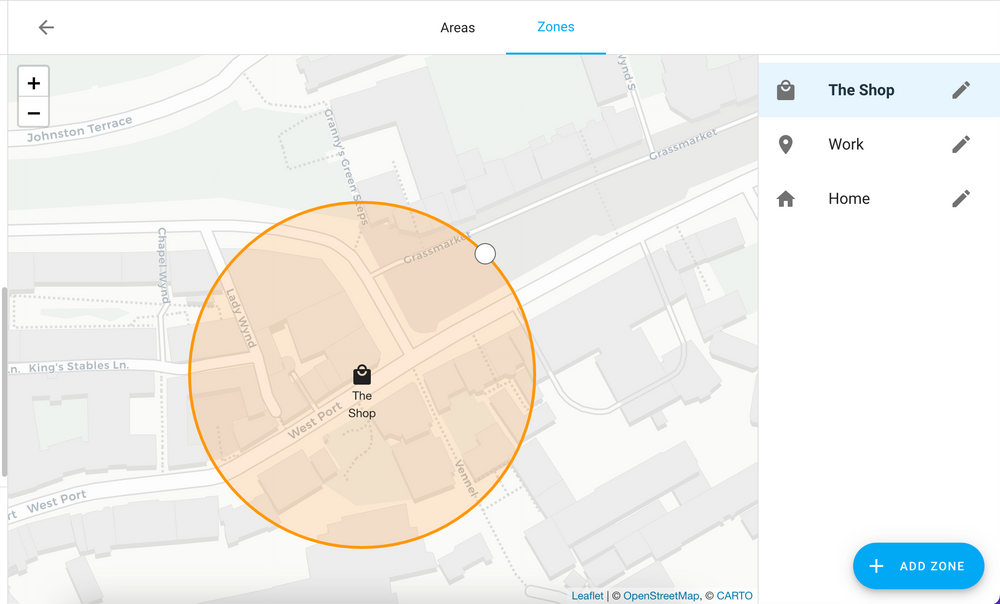Open the Zones tab
This screenshot has width=1000, height=604.
(x=555, y=27)
